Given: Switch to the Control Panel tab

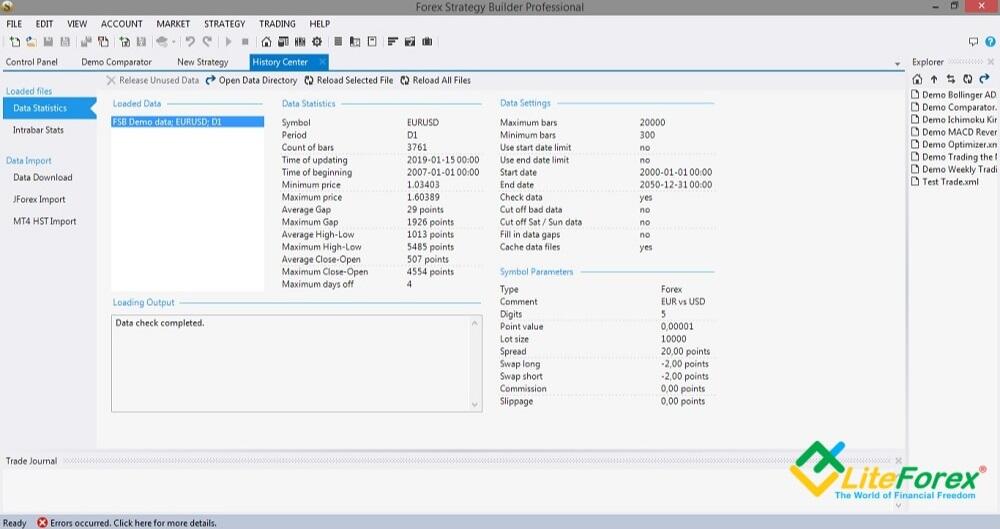Looking at the screenshot, I should point(31,62).
